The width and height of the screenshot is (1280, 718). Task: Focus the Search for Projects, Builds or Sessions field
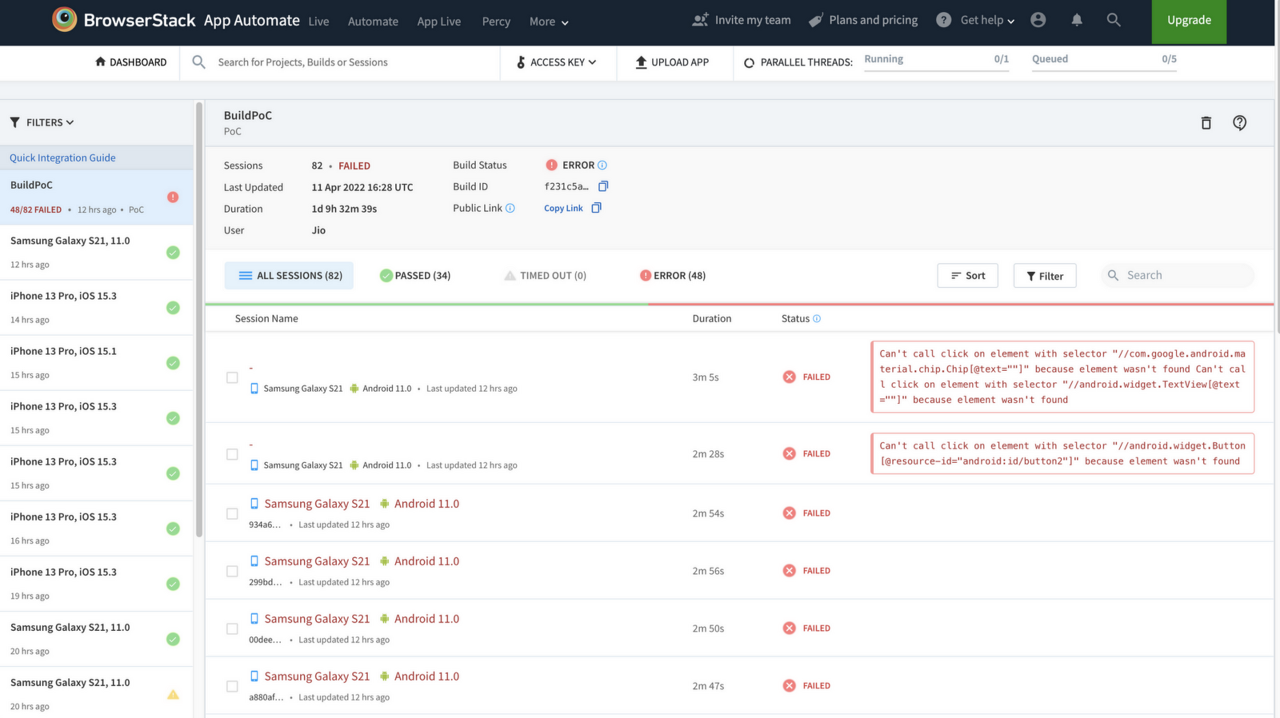[x=340, y=62]
